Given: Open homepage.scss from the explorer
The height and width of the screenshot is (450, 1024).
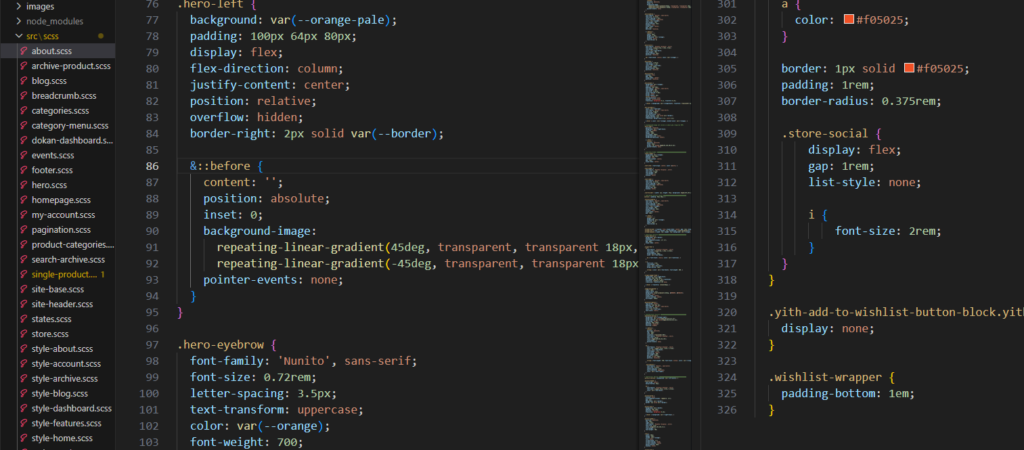Looking at the screenshot, I should 62,200.
